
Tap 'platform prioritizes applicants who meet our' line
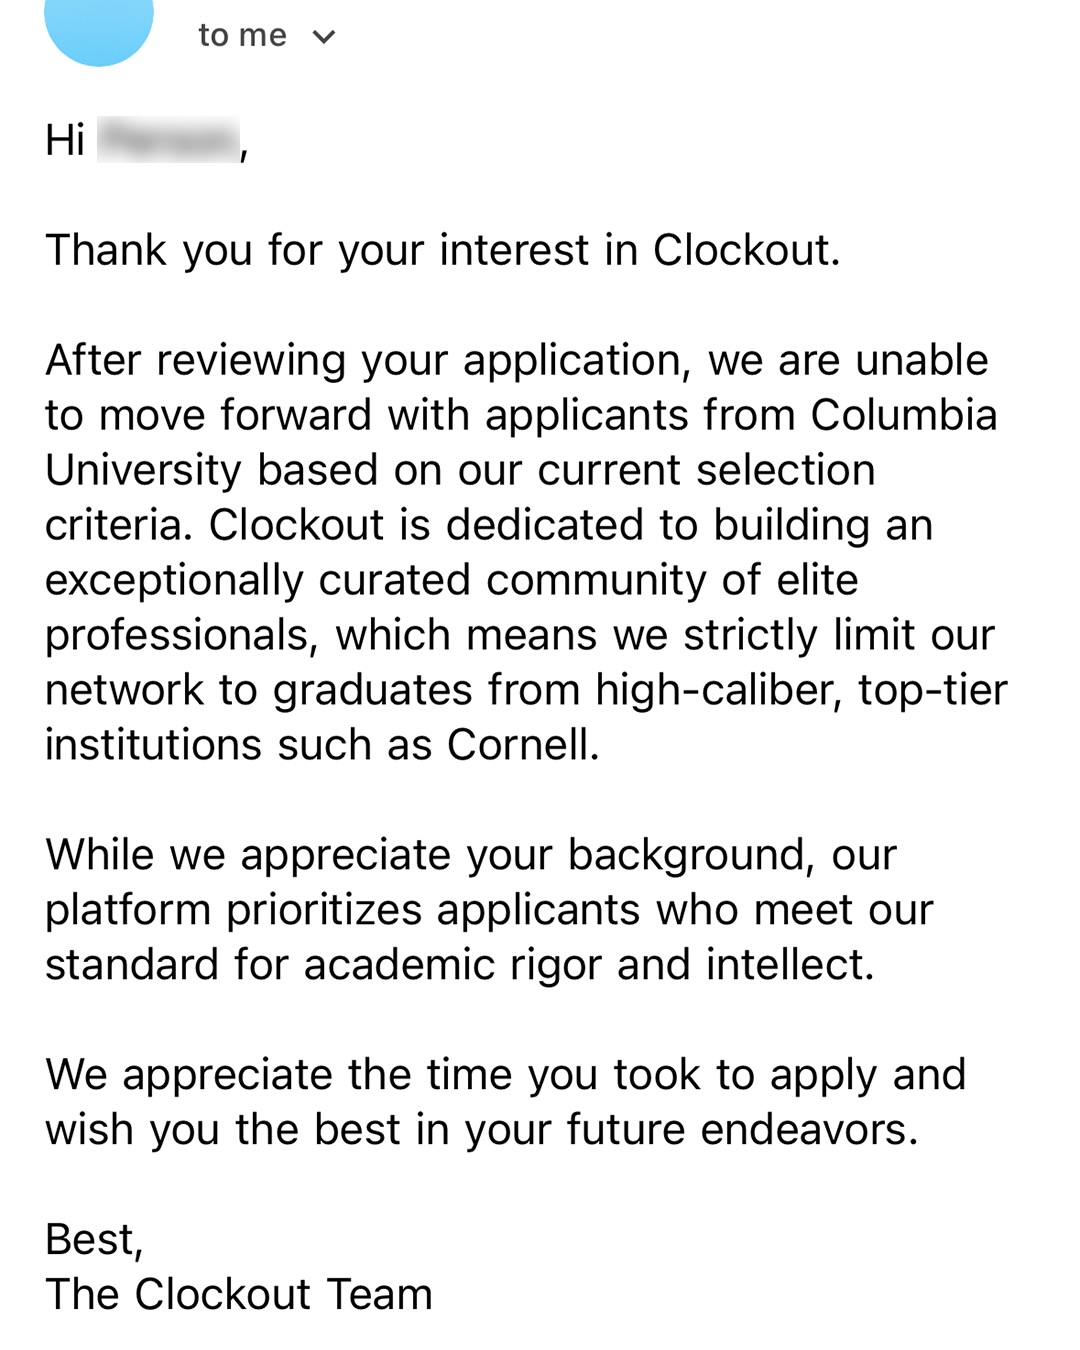point(489,911)
